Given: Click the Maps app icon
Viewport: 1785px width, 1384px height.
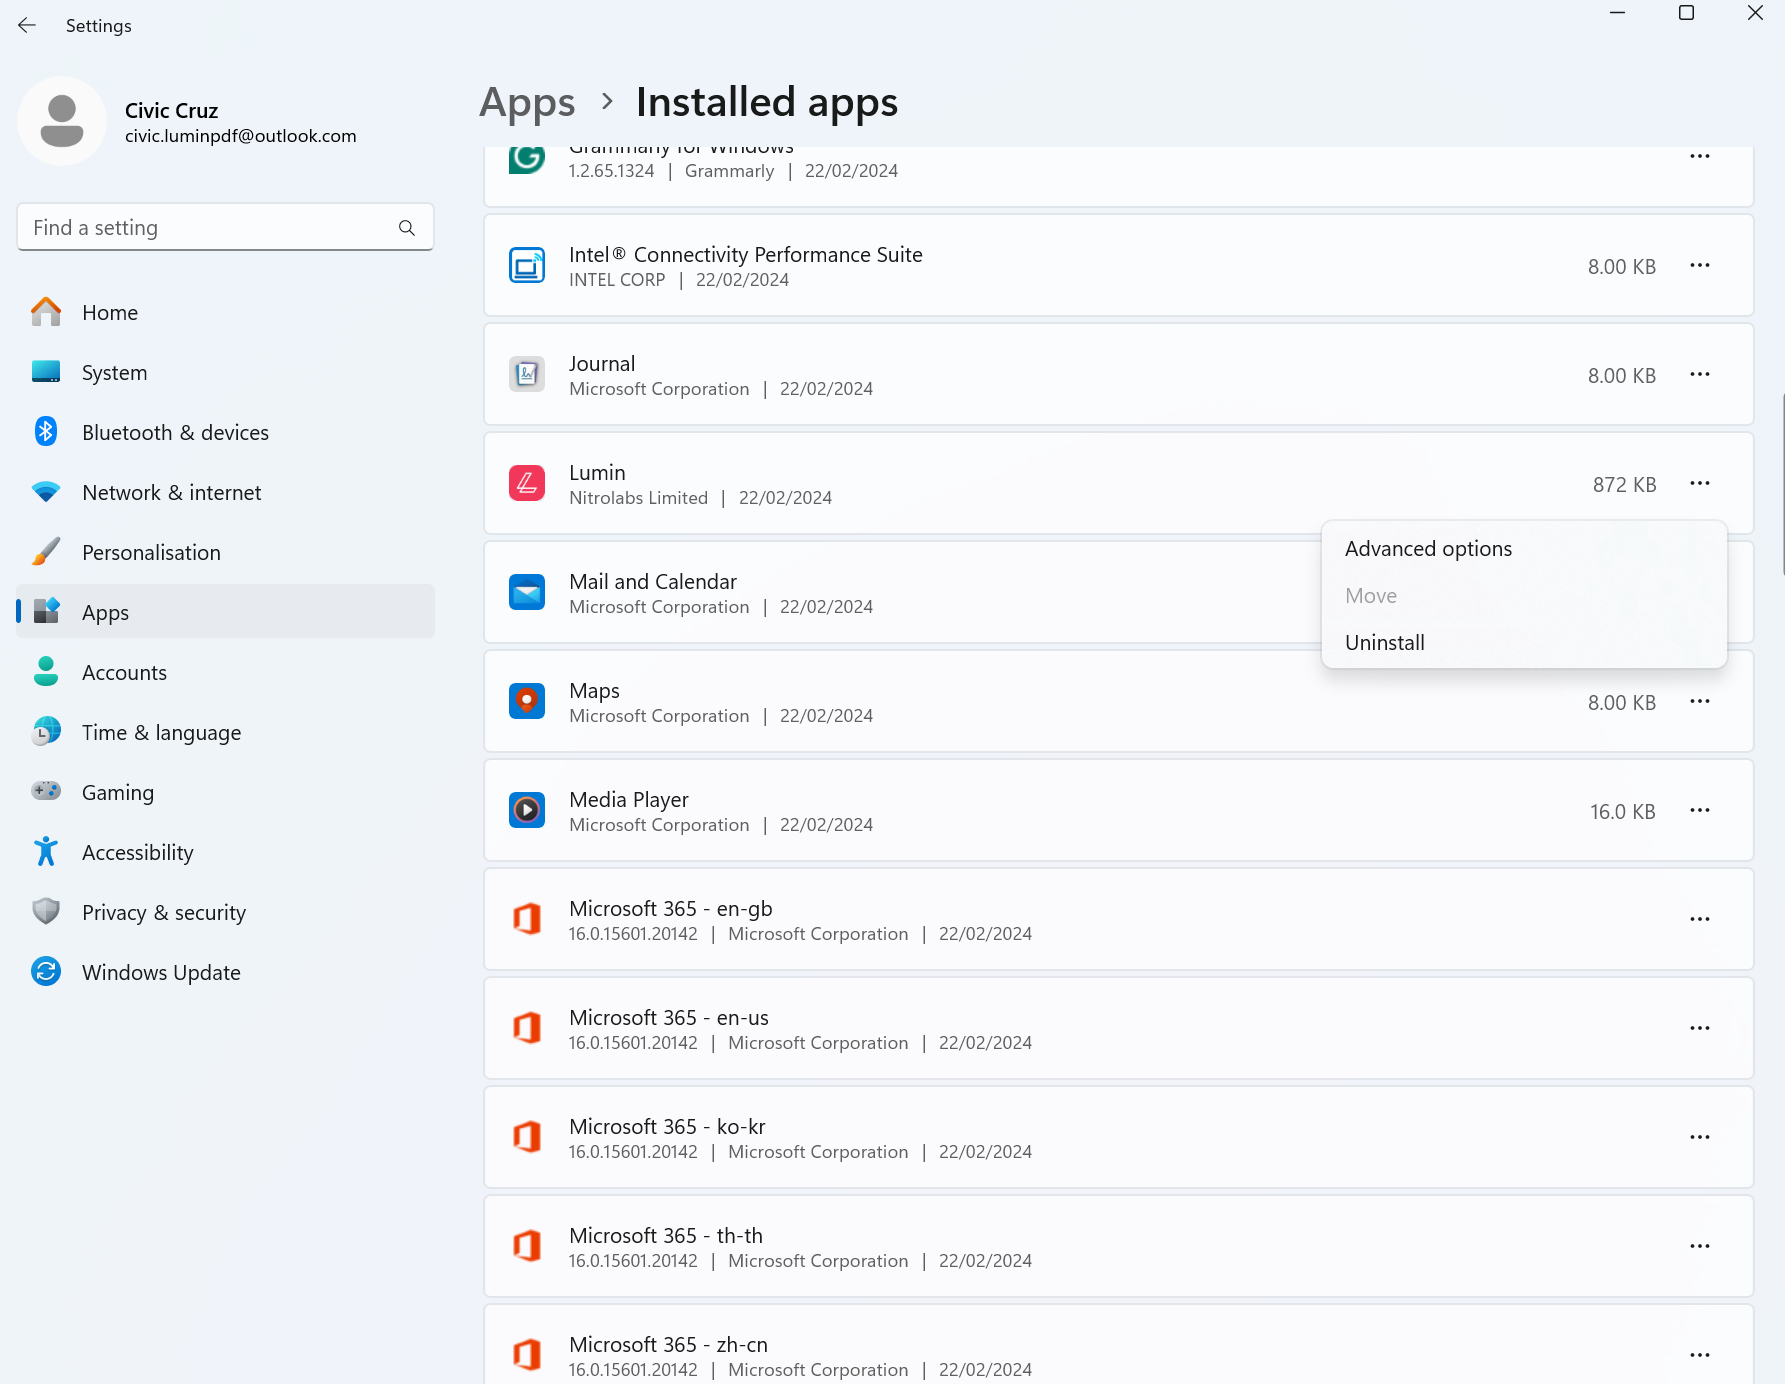Looking at the screenshot, I should coord(527,700).
